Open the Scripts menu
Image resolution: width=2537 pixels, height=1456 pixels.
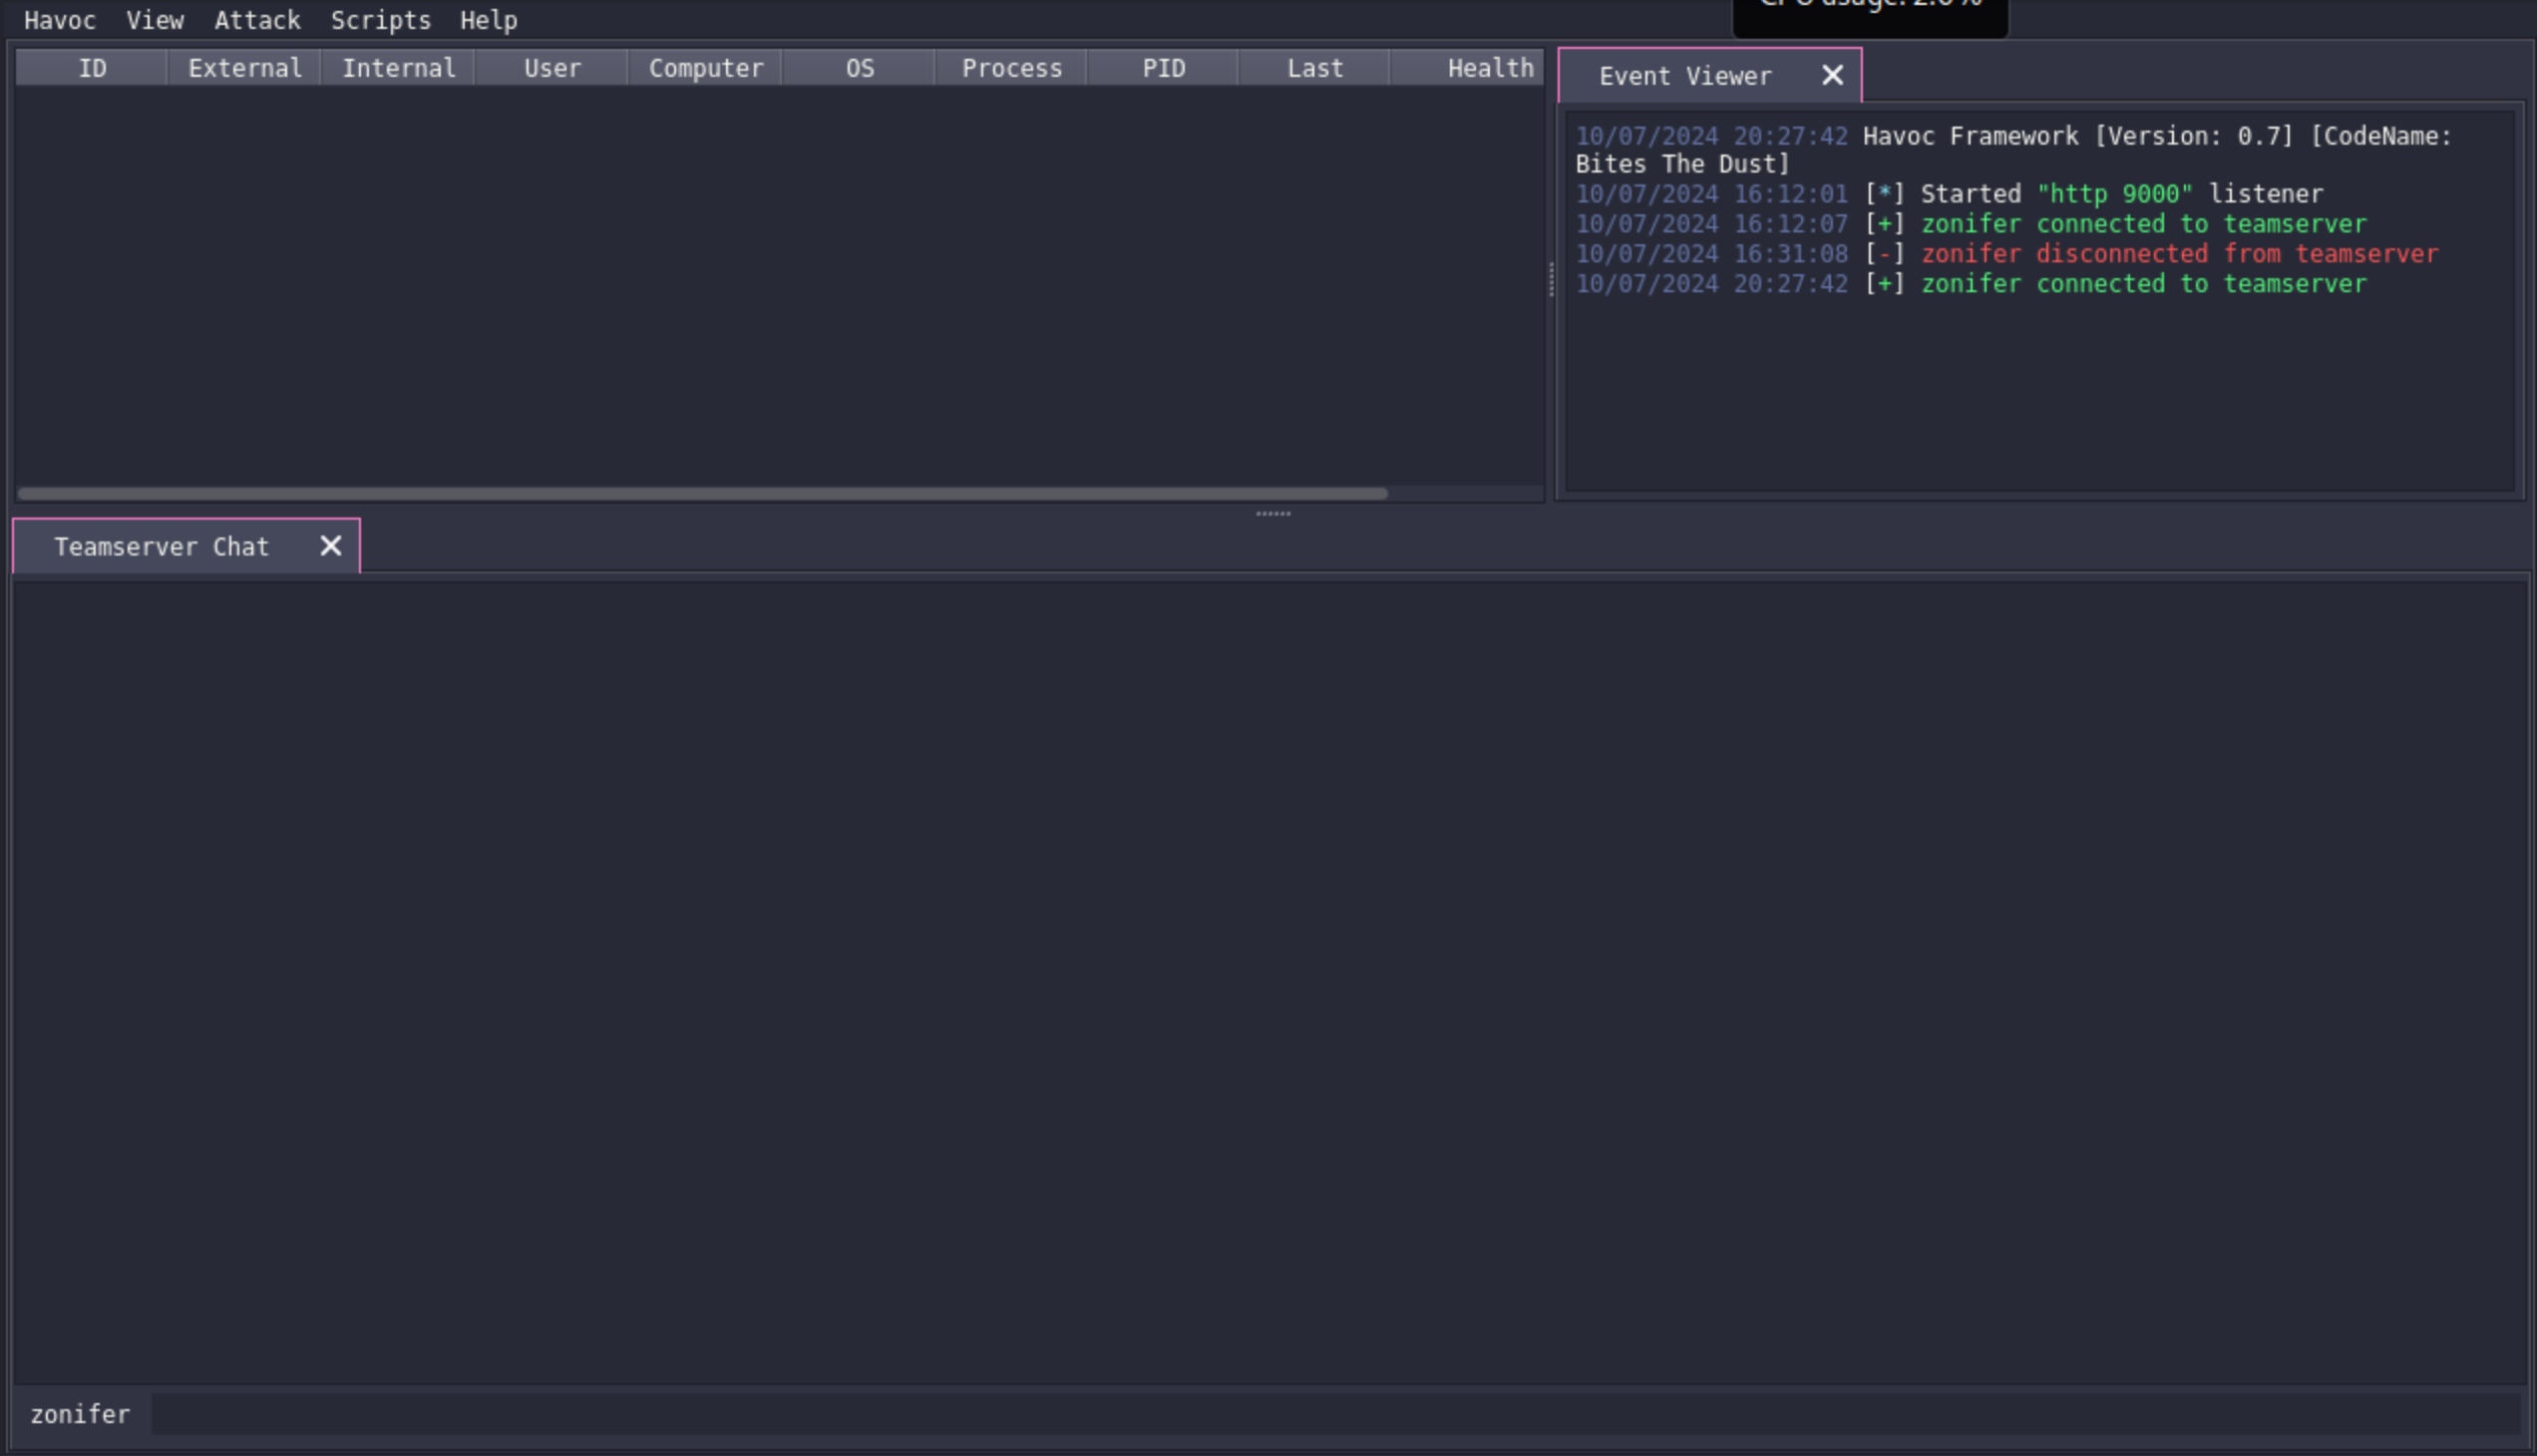(x=380, y=20)
